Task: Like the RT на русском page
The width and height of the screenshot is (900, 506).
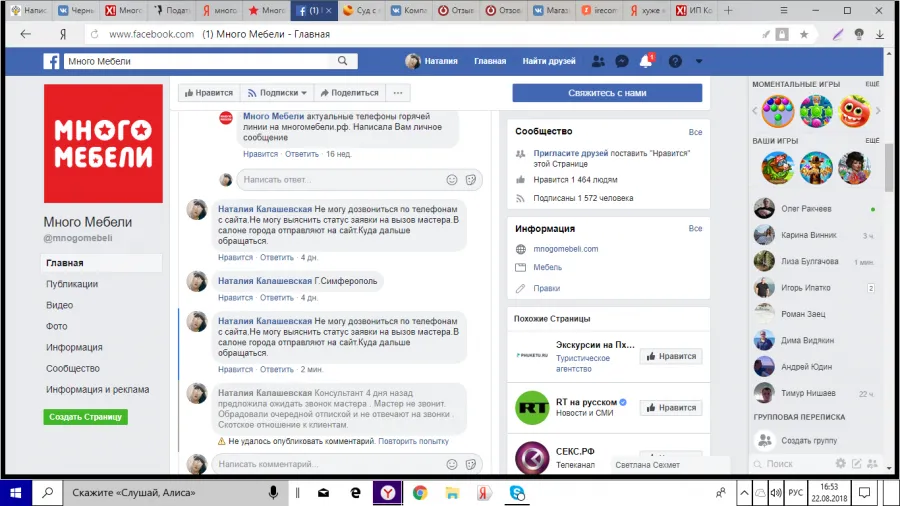Action: click(x=671, y=408)
